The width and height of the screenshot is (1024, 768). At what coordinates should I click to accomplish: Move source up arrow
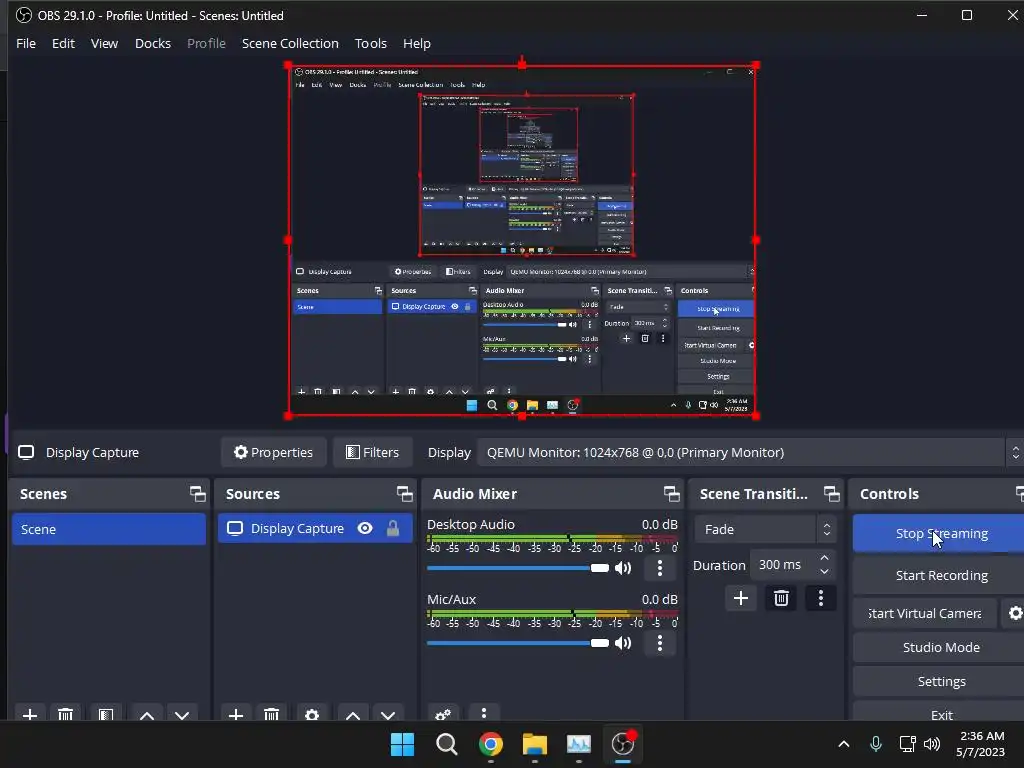click(x=353, y=714)
